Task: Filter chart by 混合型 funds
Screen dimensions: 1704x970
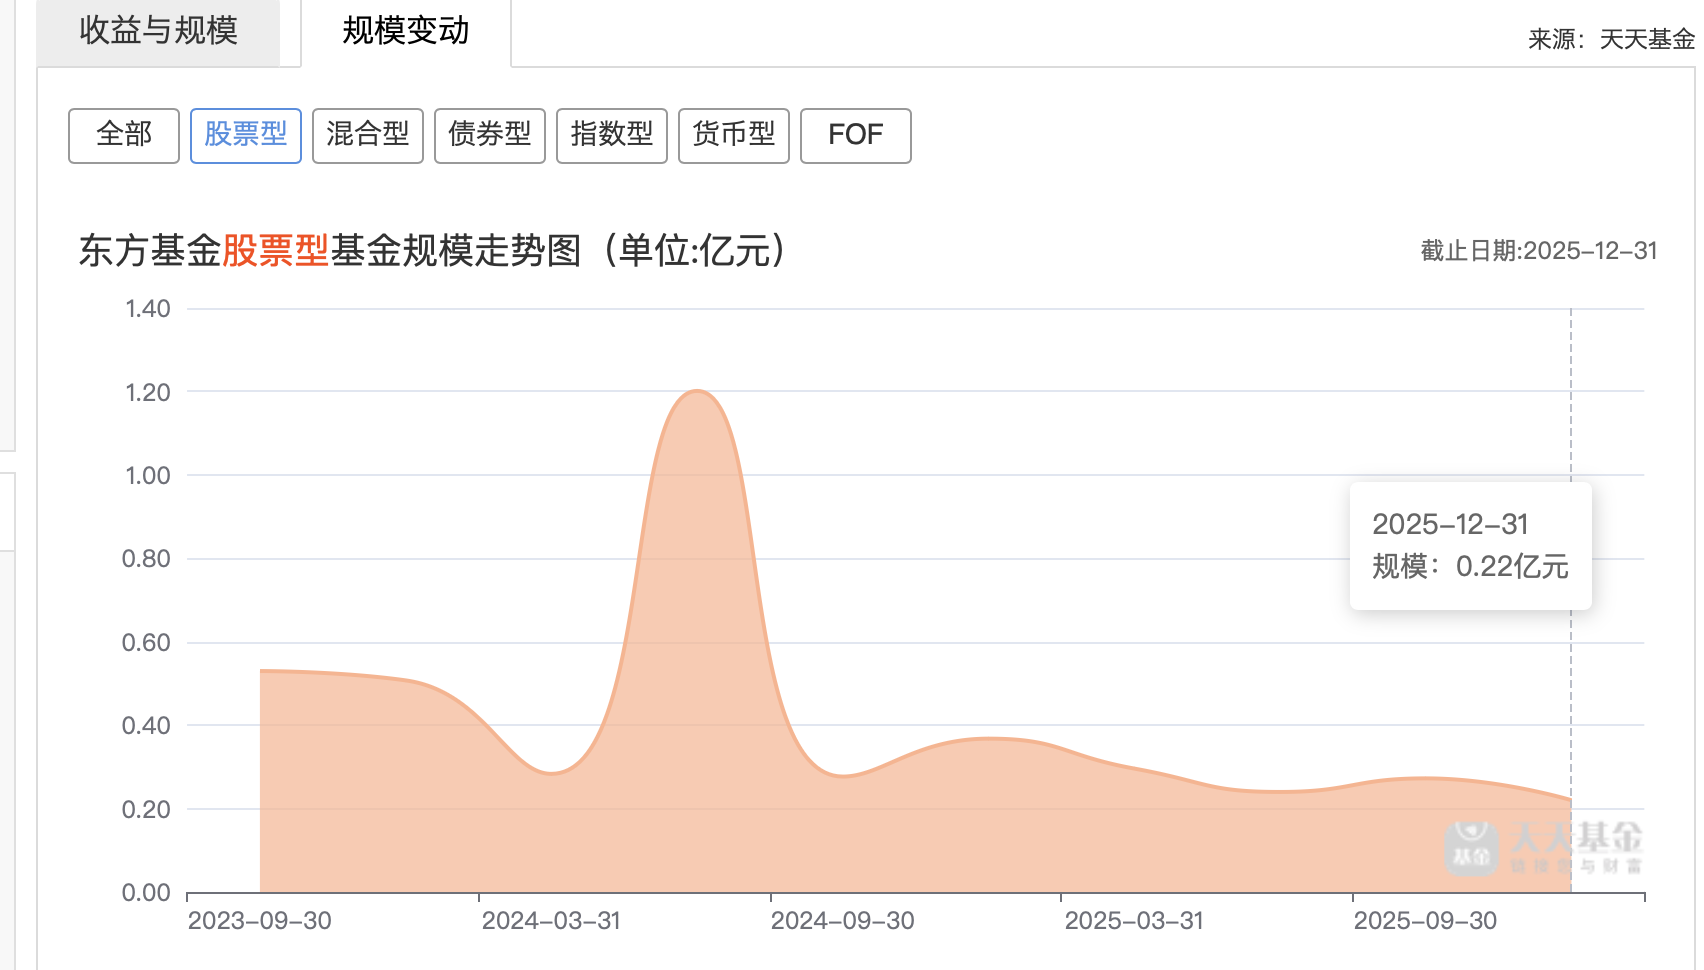Action: pos(368,135)
